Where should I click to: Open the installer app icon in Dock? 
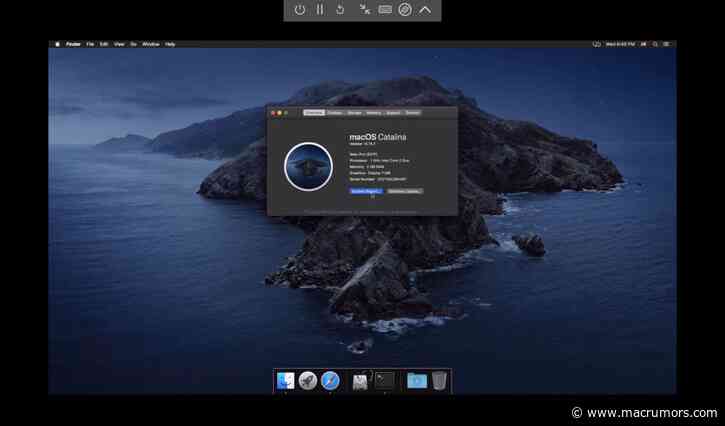coord(361,381)
